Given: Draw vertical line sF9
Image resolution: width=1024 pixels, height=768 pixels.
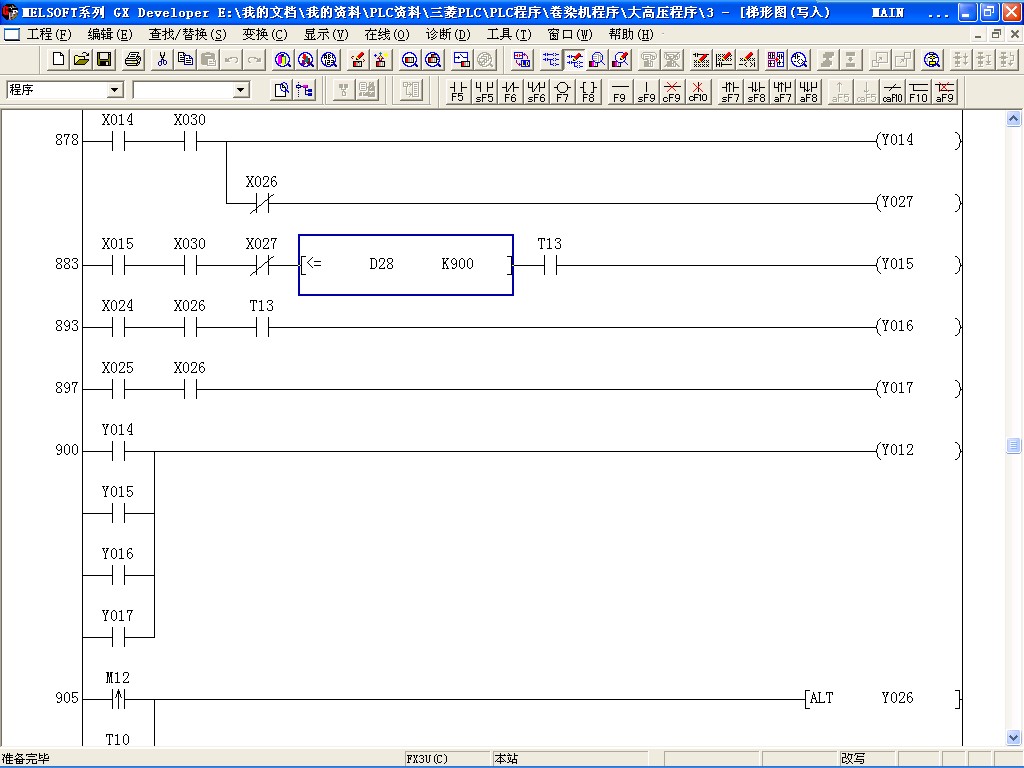Looking at the screenshot, I should coord(646,91).
